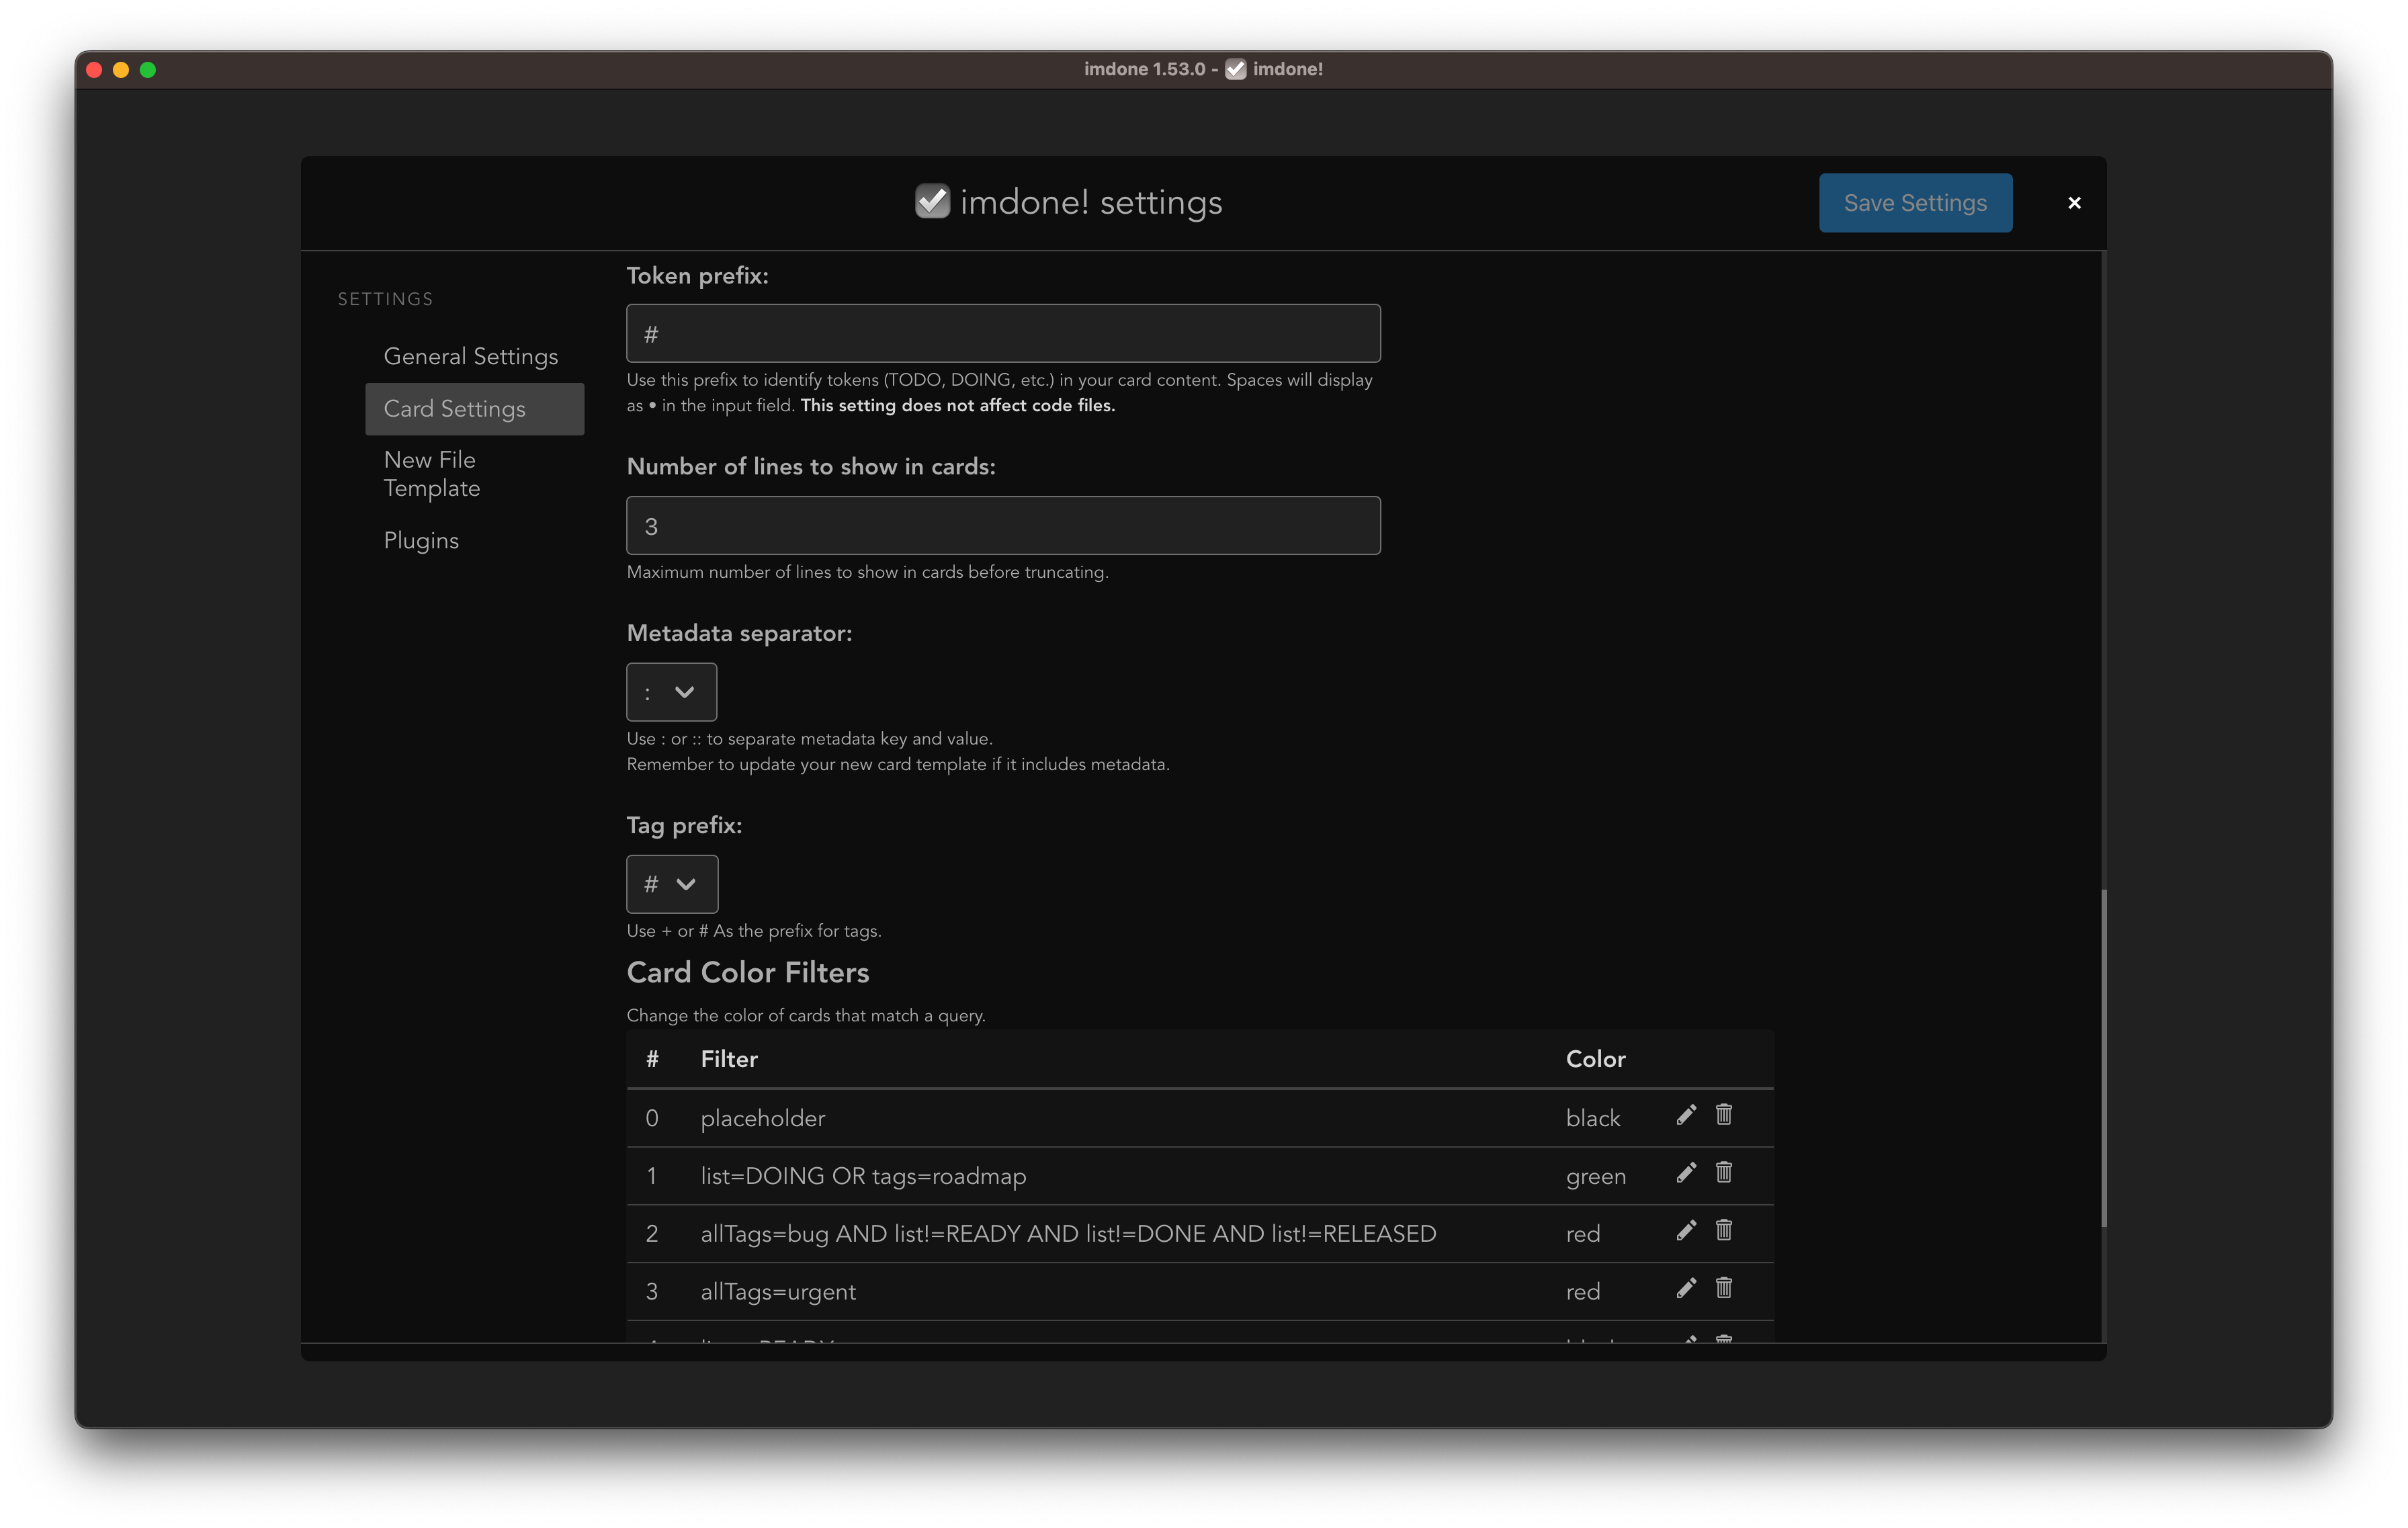
Task: Go to New File Template section
Action: tap(475, 474)
